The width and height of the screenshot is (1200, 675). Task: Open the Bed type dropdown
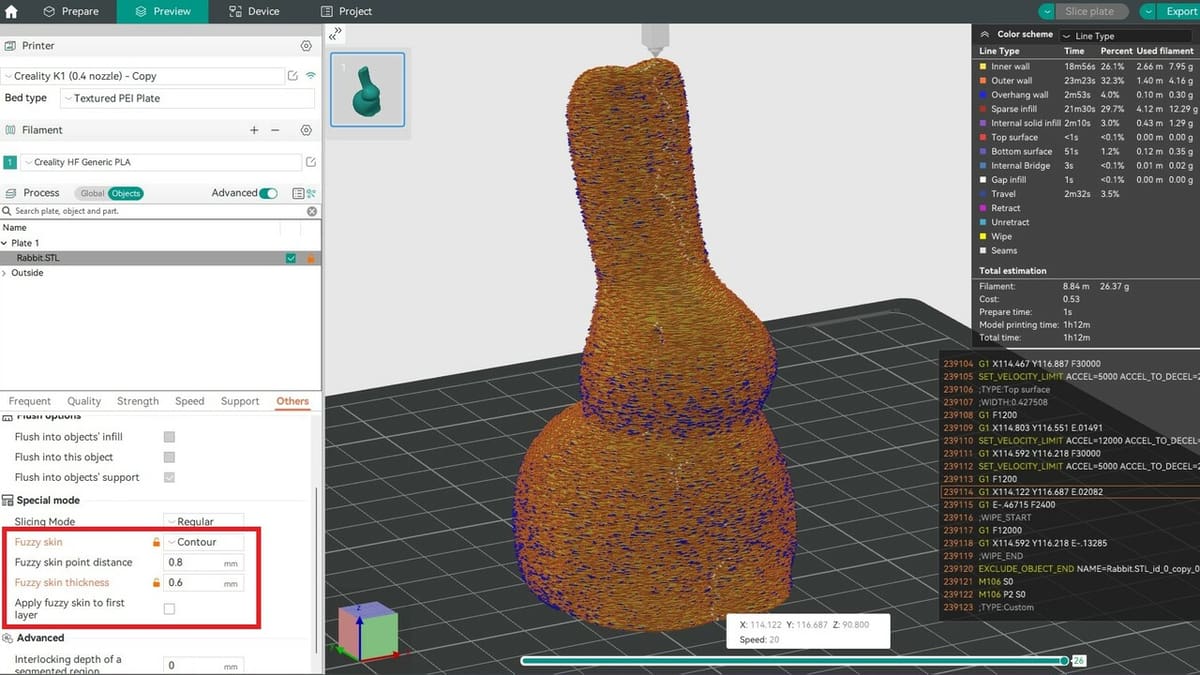[187, 98]
